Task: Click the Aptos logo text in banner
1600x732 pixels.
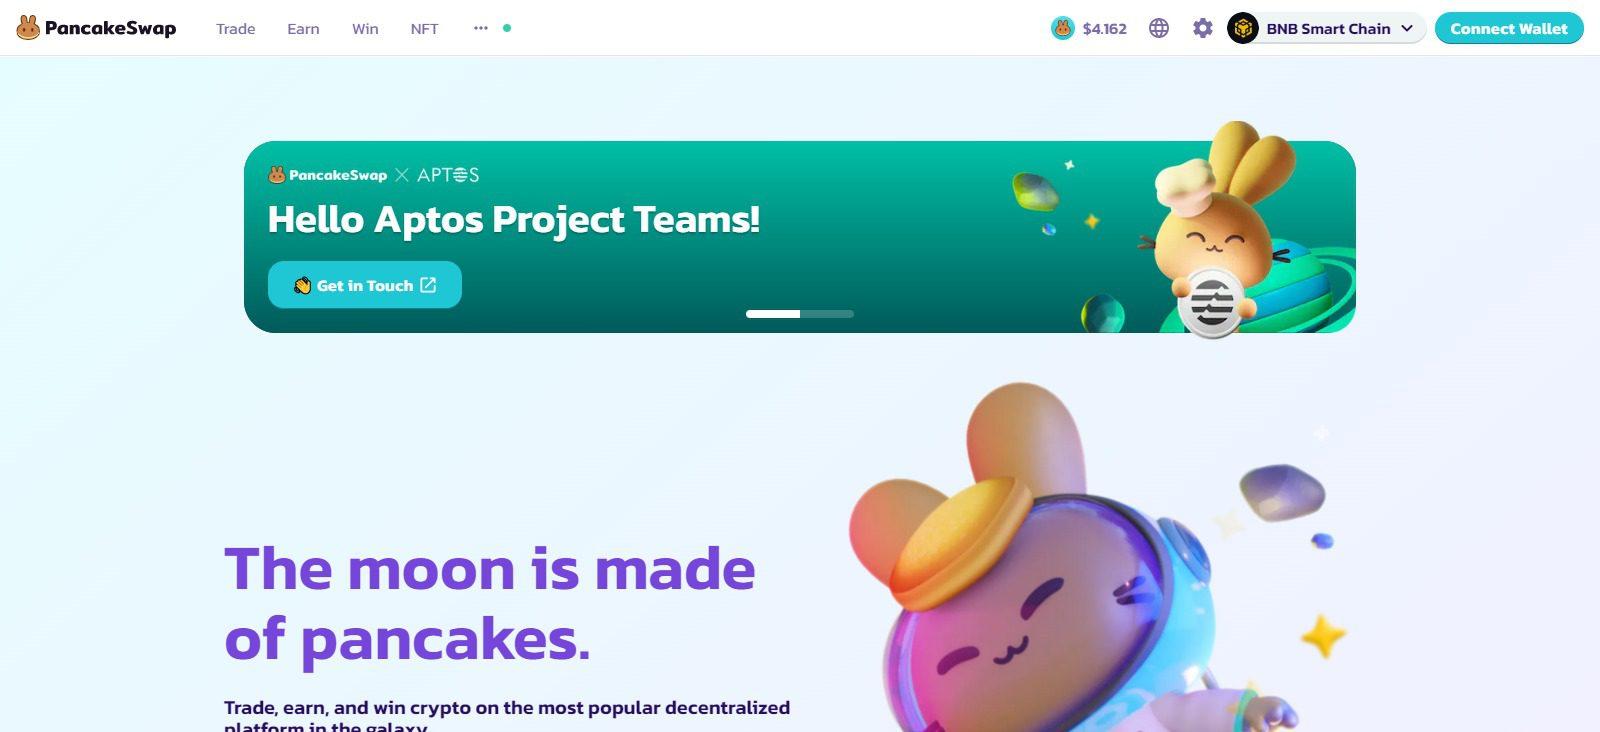Action: pos(448,175)
